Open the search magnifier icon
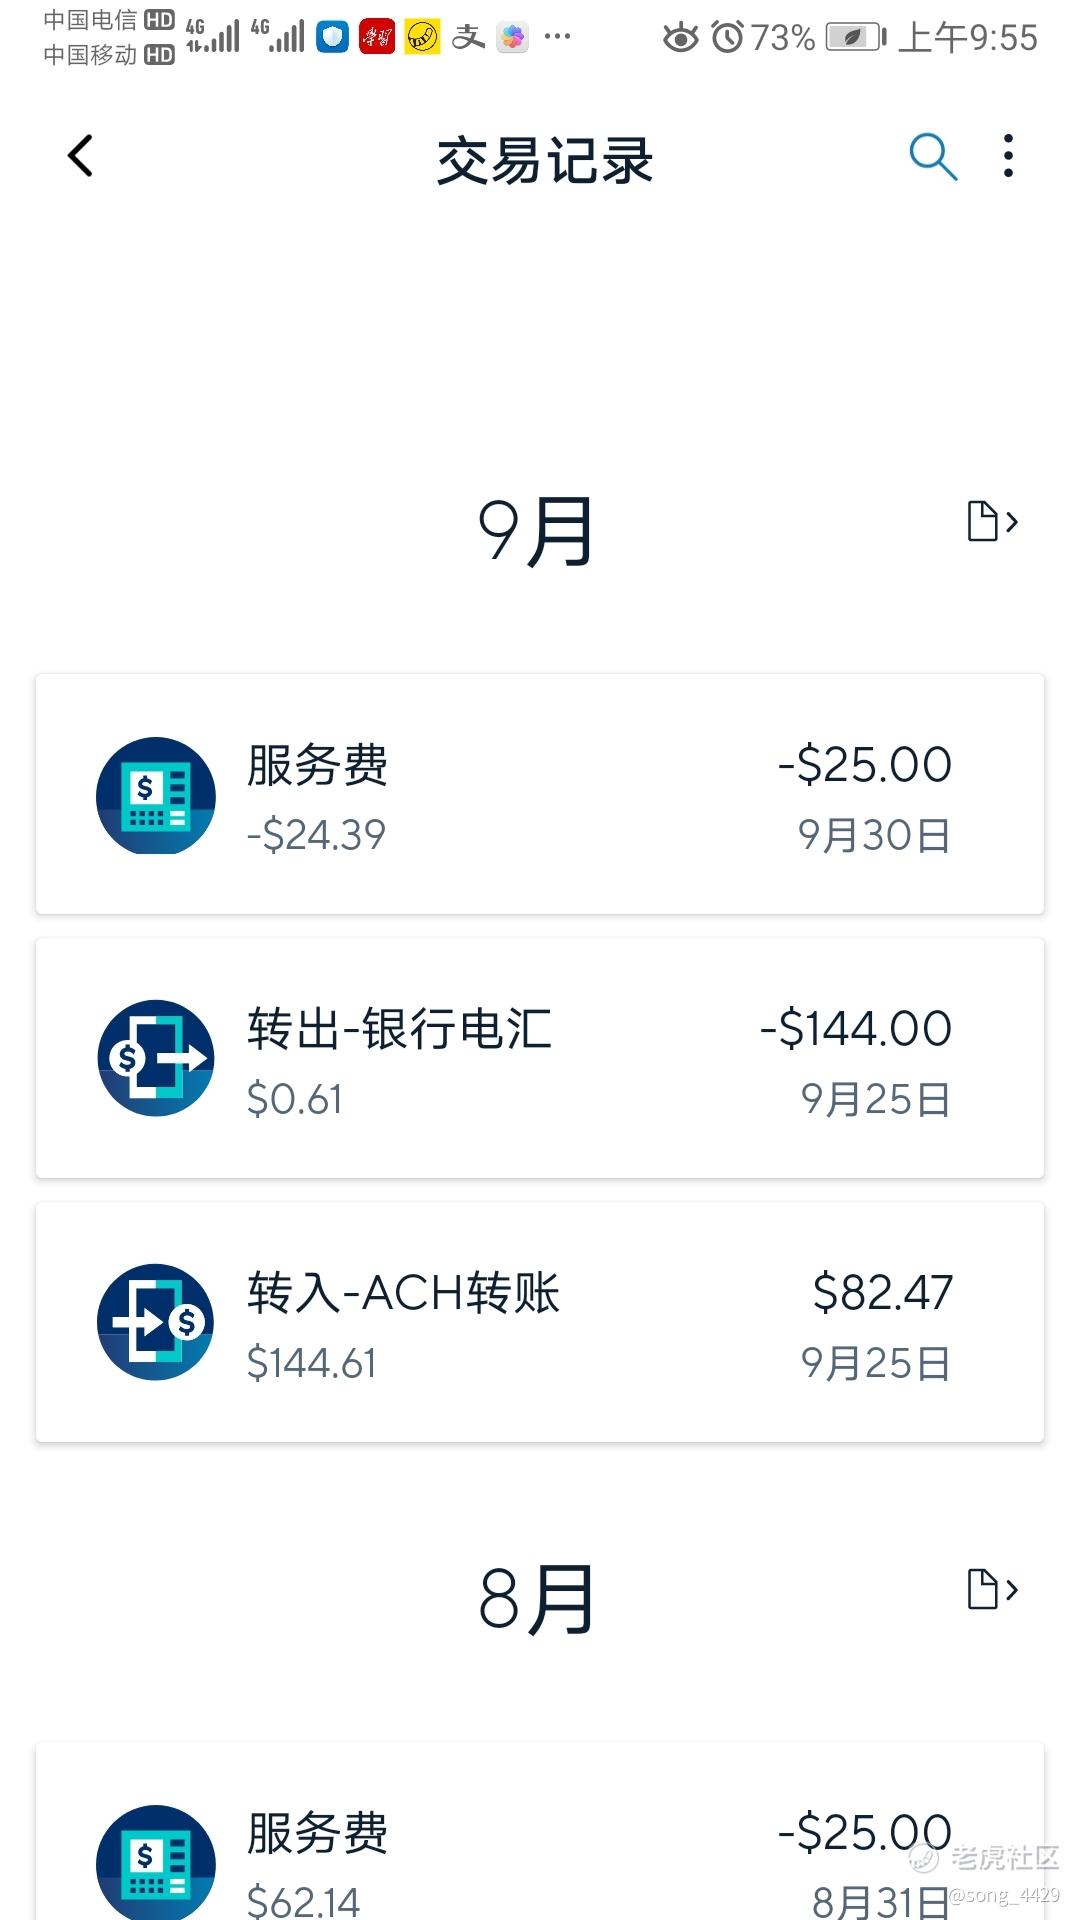 pos(933,157)
